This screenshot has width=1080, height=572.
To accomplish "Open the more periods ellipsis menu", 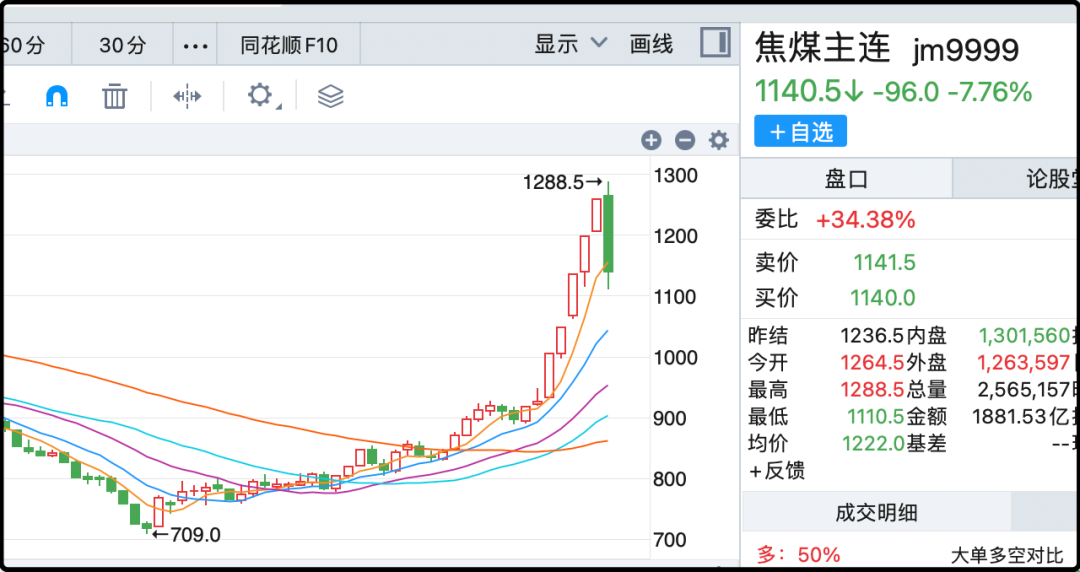I will (196, 45).
